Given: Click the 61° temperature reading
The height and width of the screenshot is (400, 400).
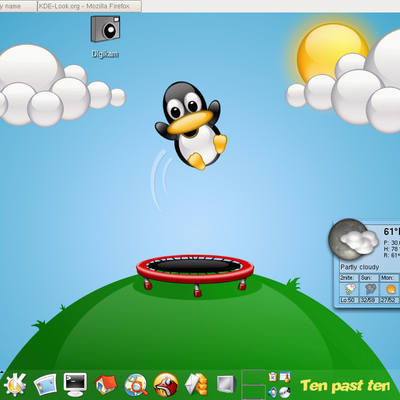Looking at the screenshot, I should point(391,231).
